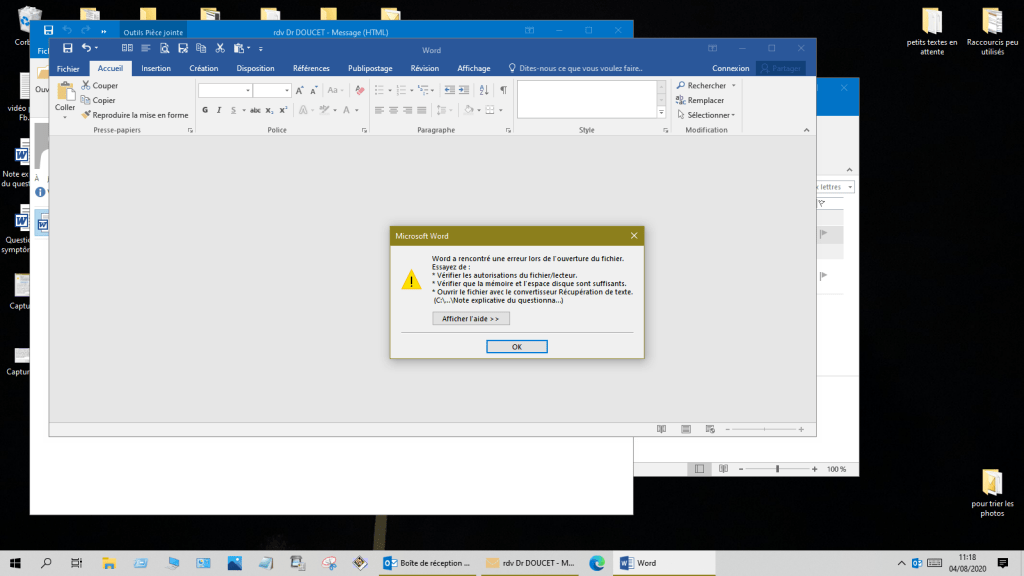Click the Print Preview magnifier icon in Word's toolbar
Viewport: 1024px width, 576px height.
[x=165, y=48]
